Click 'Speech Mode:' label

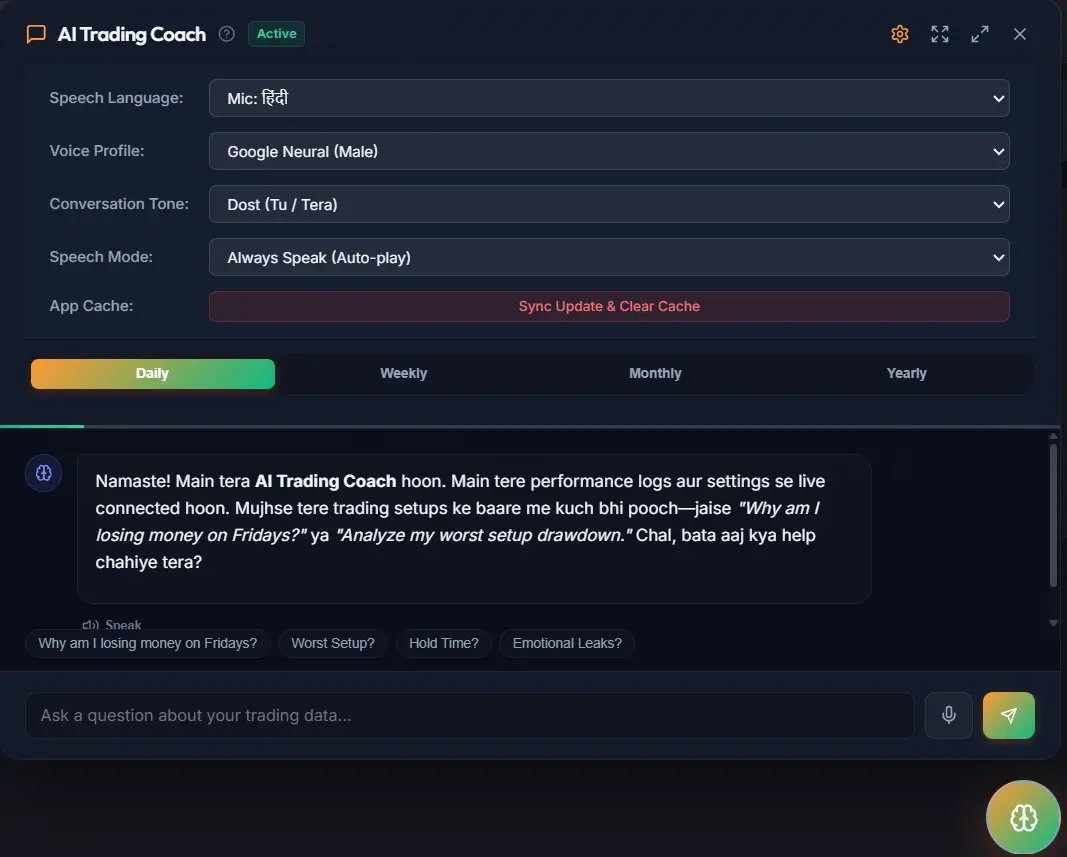coord(101,257)
